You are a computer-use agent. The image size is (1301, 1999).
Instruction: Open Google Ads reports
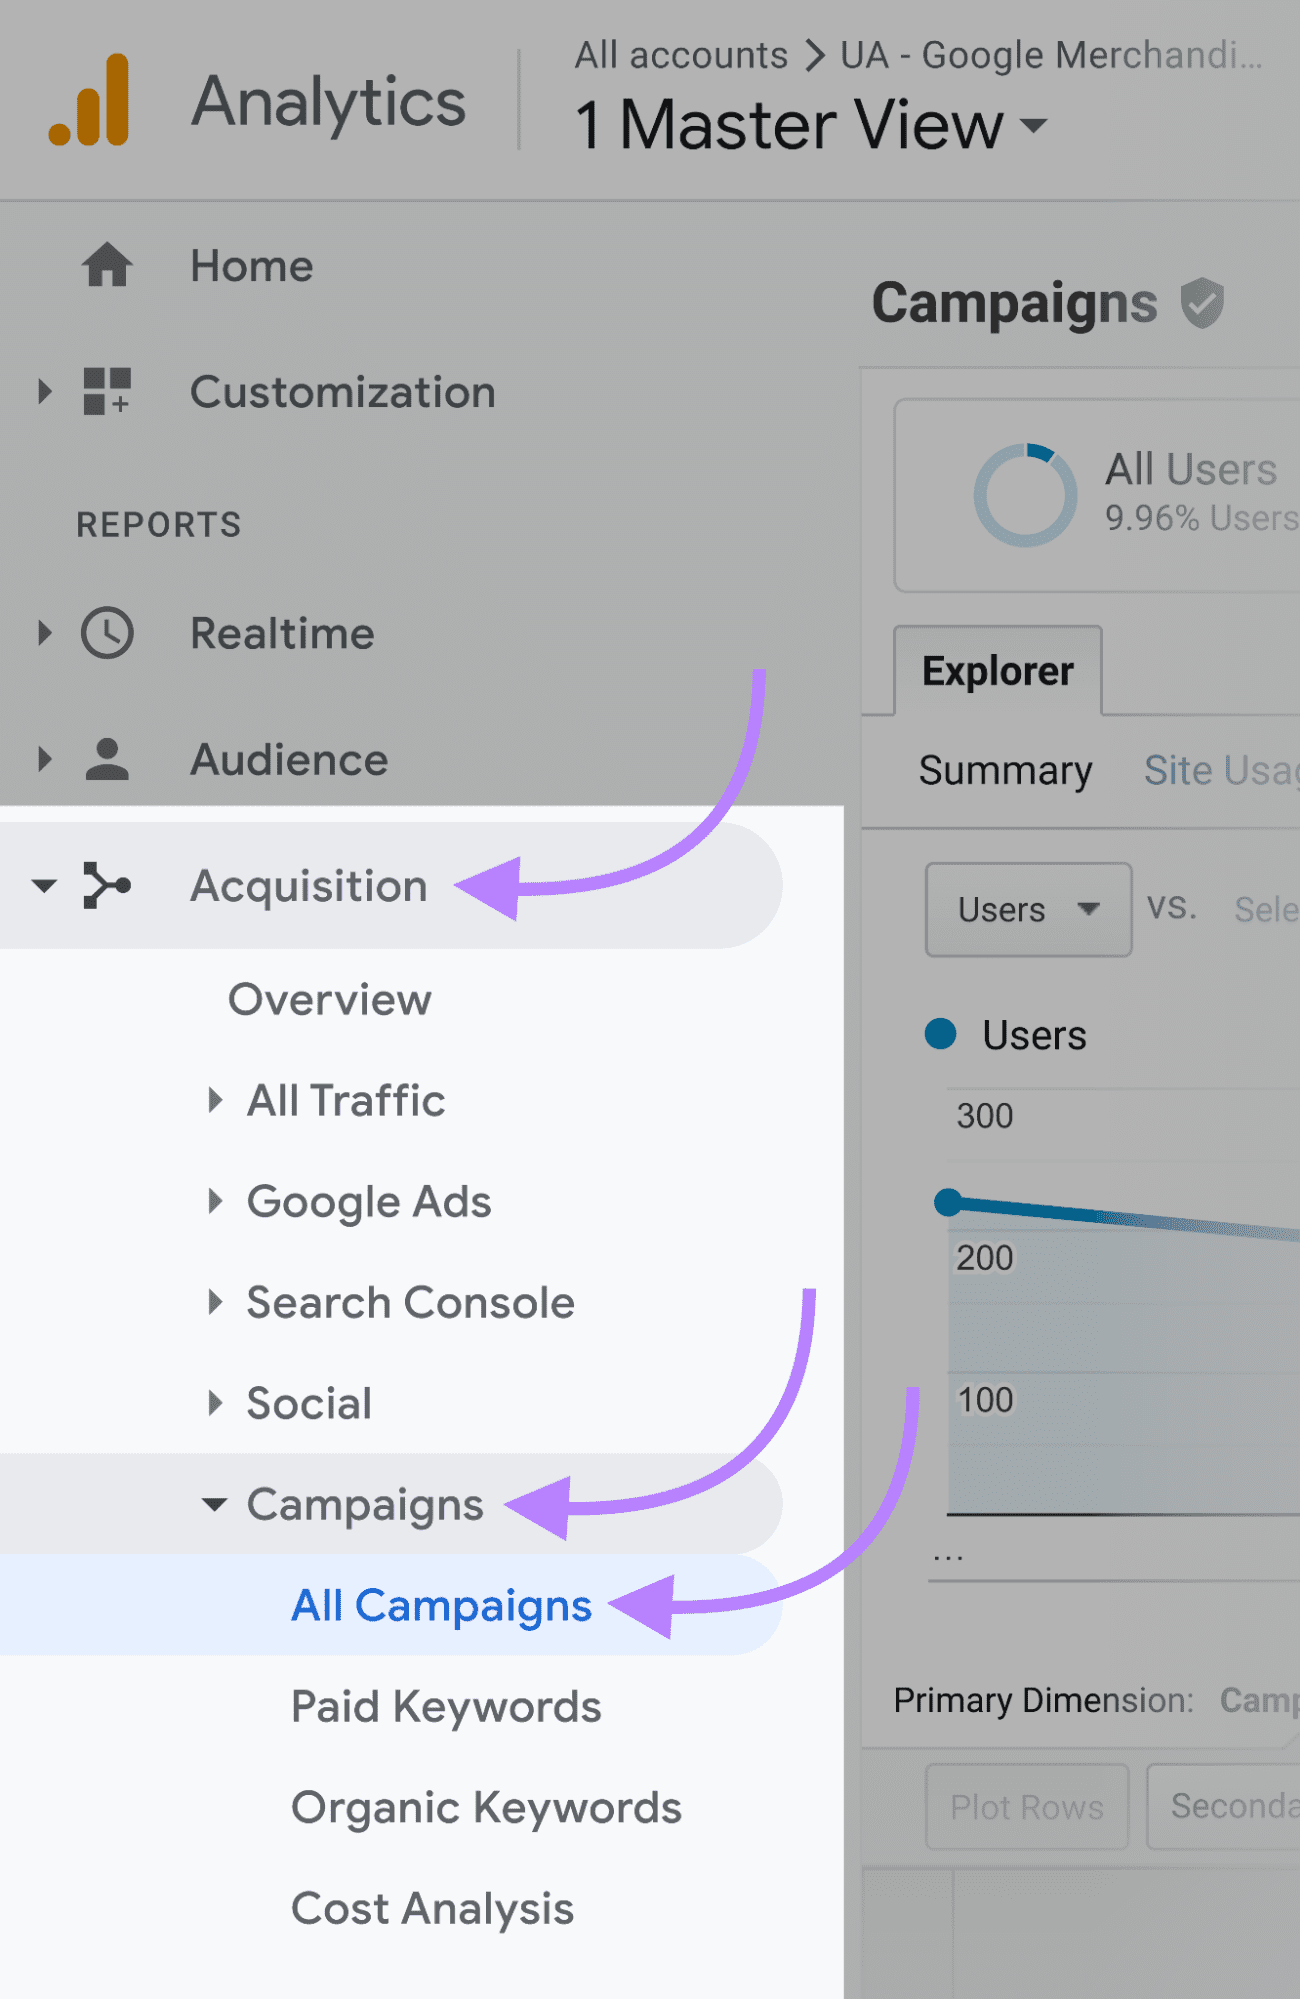[369, 1202]
